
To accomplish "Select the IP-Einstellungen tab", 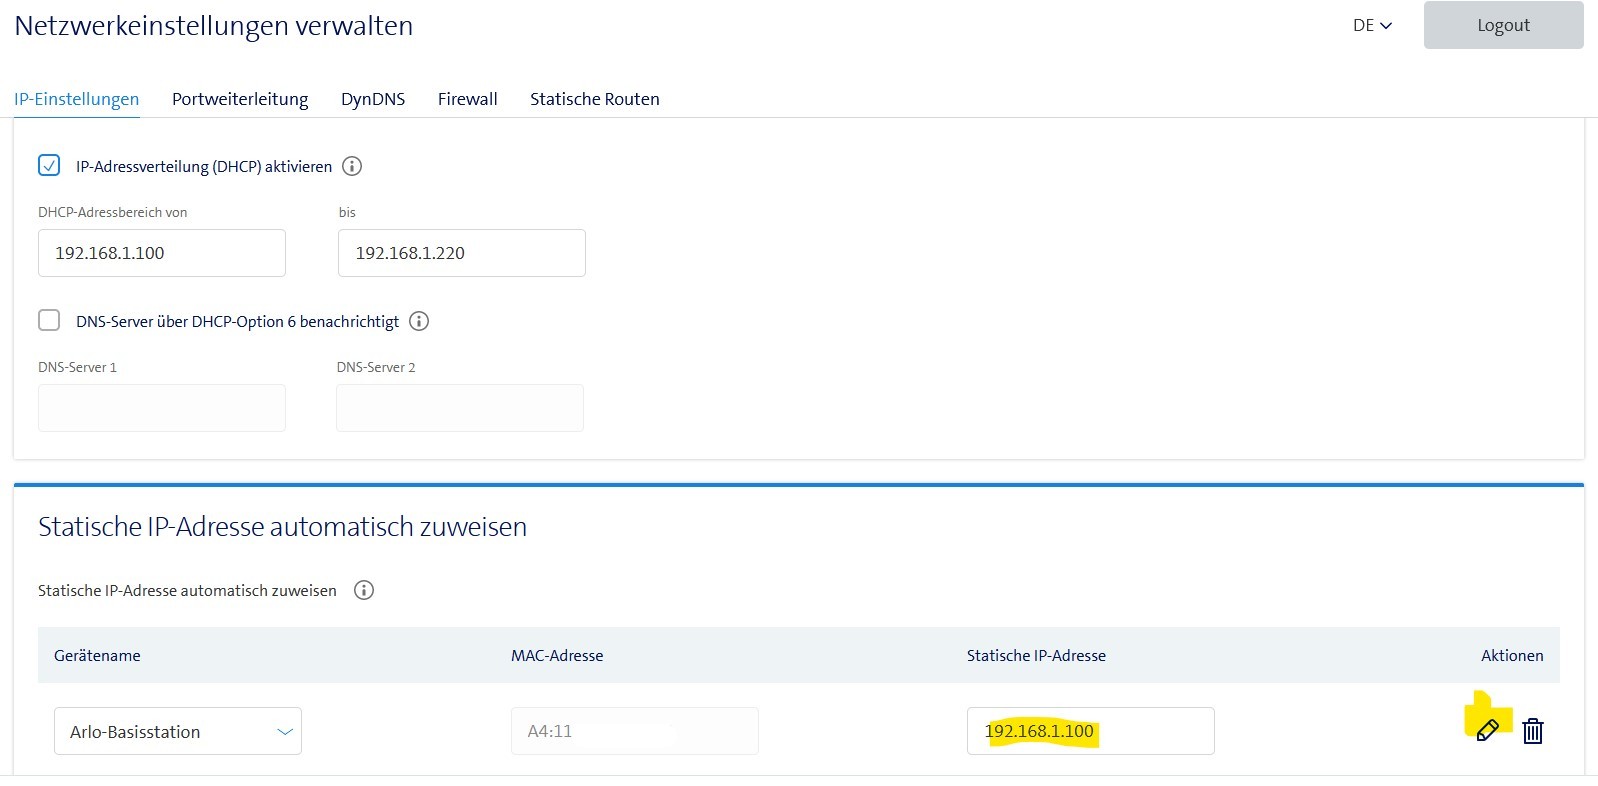I will click(76, 99).
